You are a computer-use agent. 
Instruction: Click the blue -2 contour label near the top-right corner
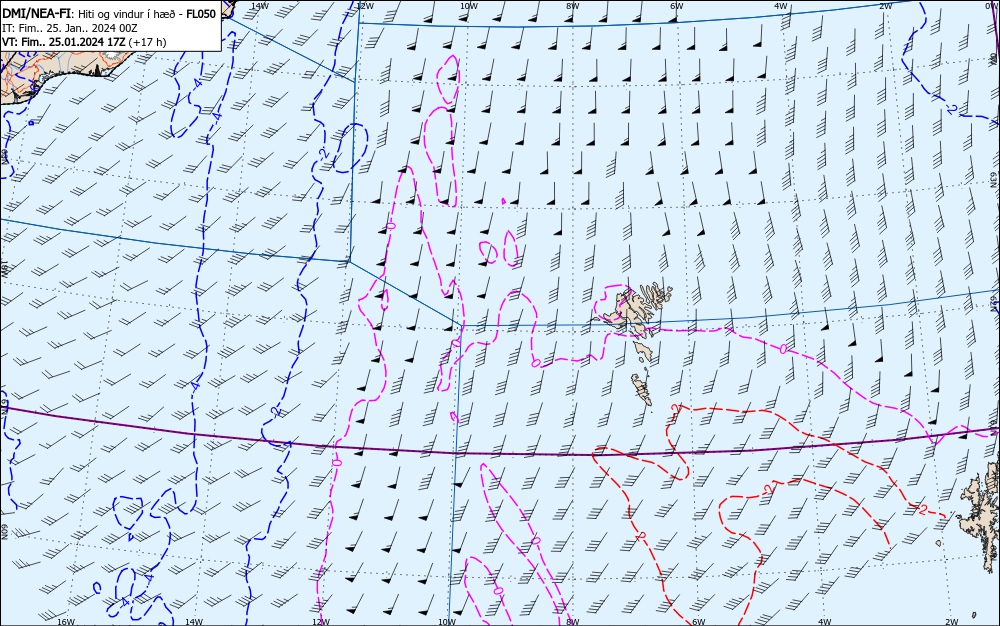952,109
